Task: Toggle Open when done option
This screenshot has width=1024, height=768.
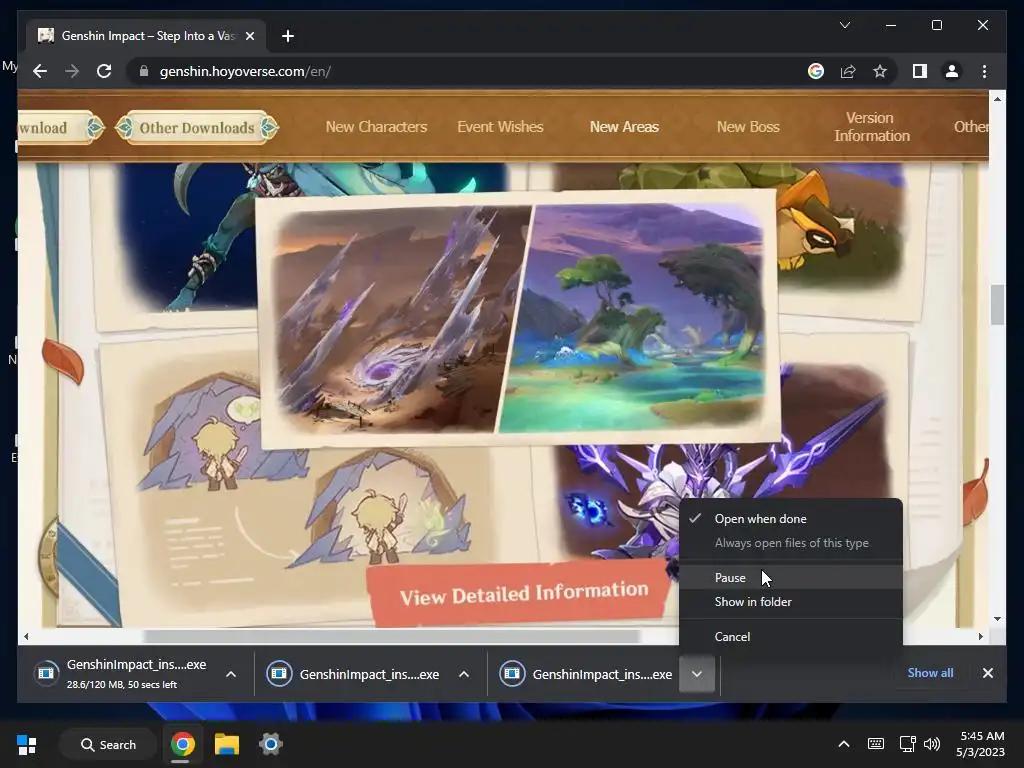Action: [x=791, y=519]
